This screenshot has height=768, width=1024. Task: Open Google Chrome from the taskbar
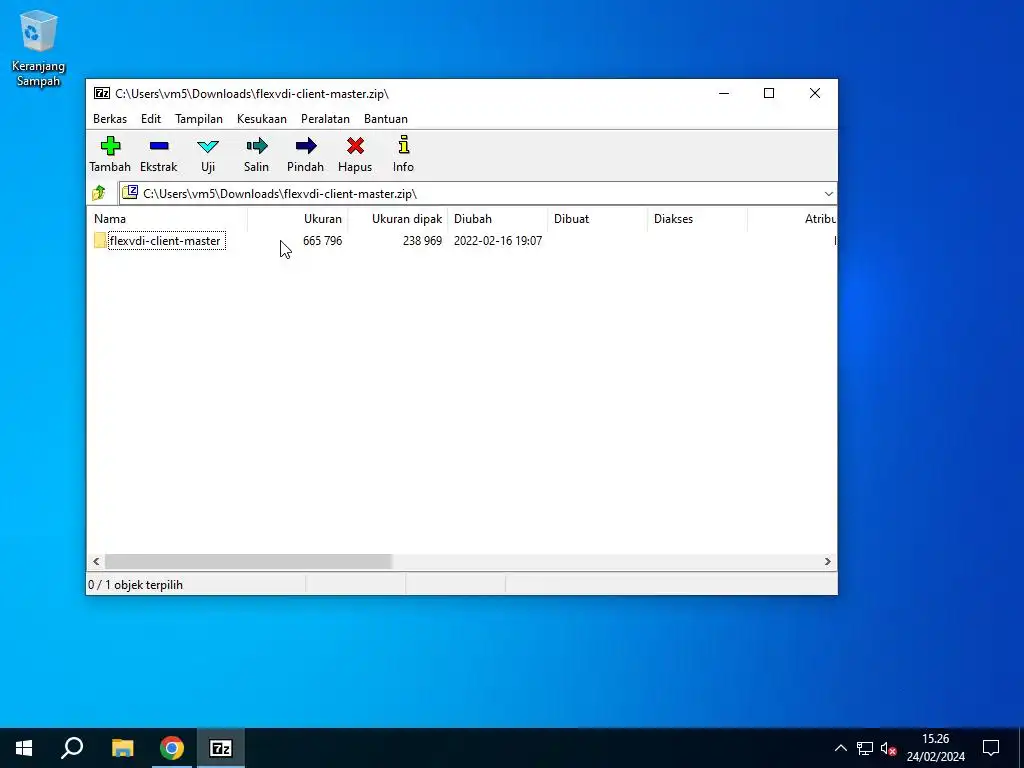pos(172,748)
